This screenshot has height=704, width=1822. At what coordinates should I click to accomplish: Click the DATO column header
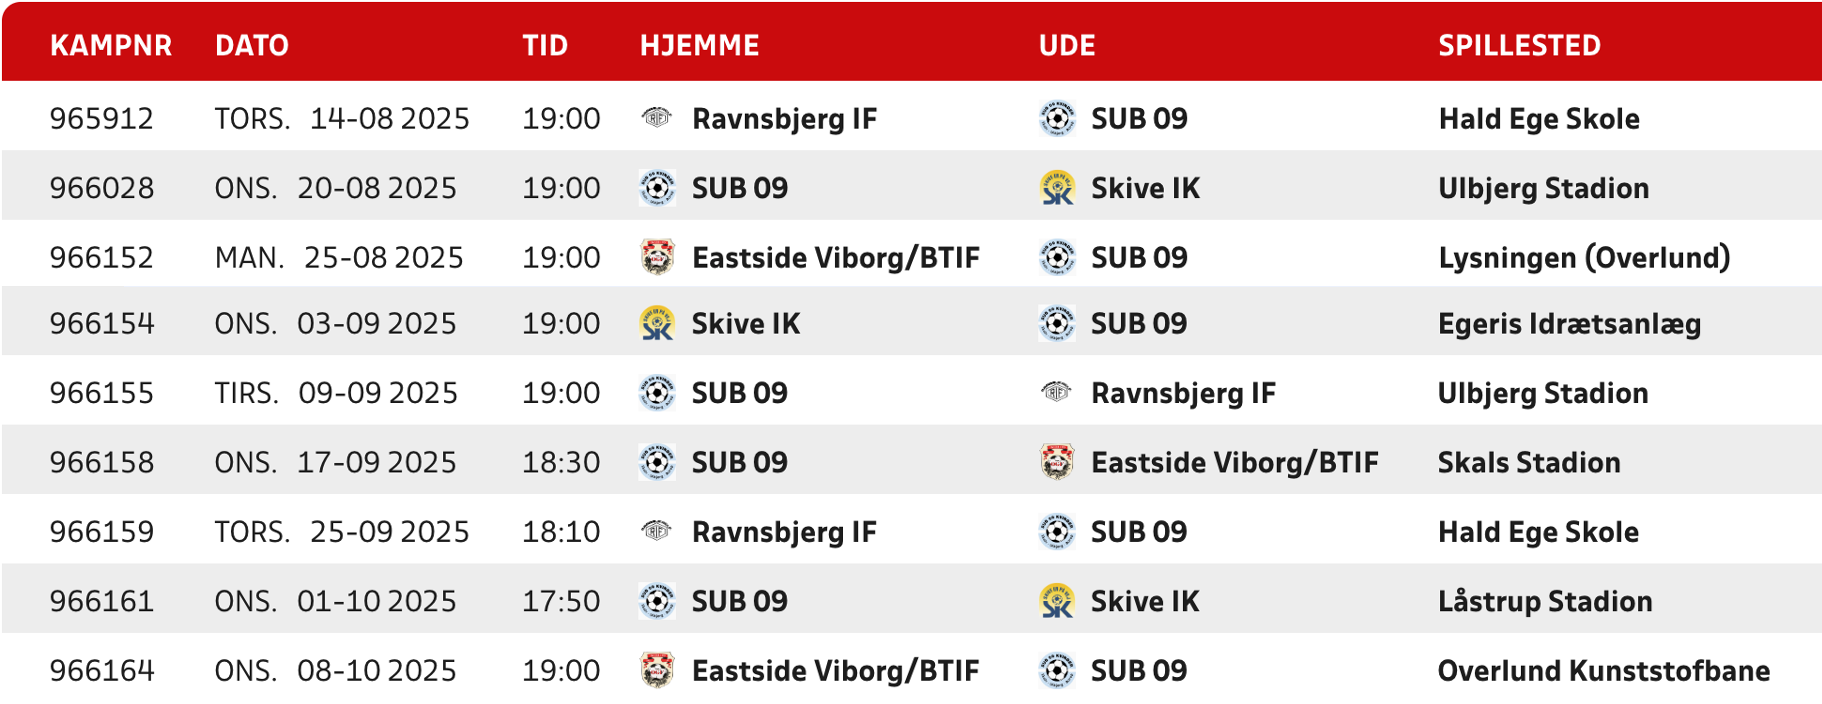(x=252, y=45)
